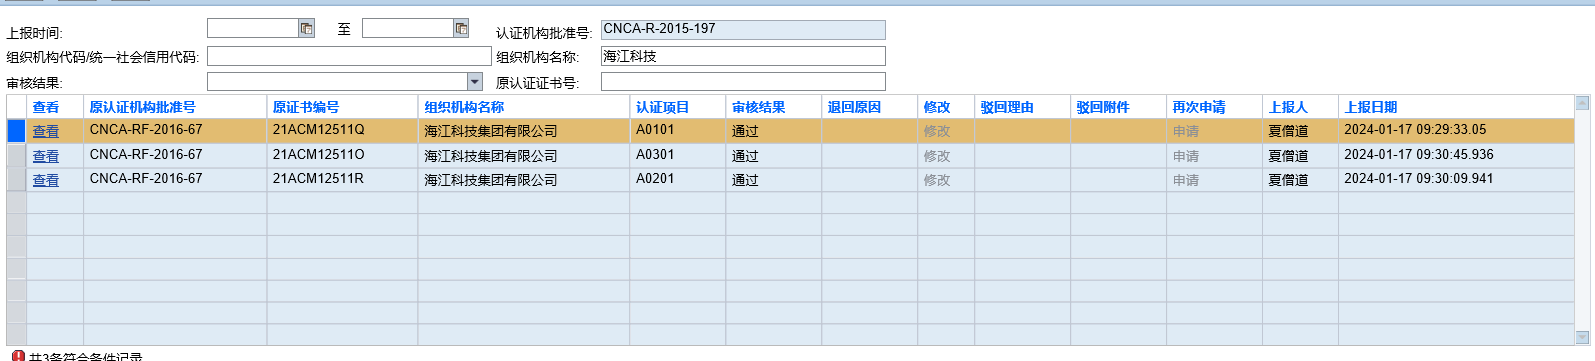
Task: Click the 驳回附件 column header
Action: (x=1103, y=107)
